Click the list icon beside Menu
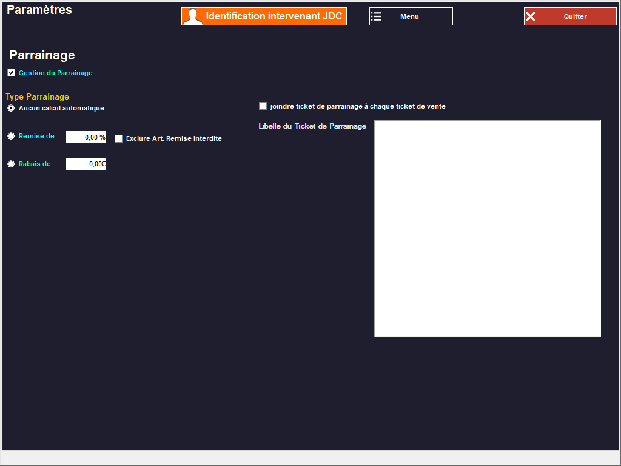The width and height of the screenshot is (621, 466). (376, 17)
